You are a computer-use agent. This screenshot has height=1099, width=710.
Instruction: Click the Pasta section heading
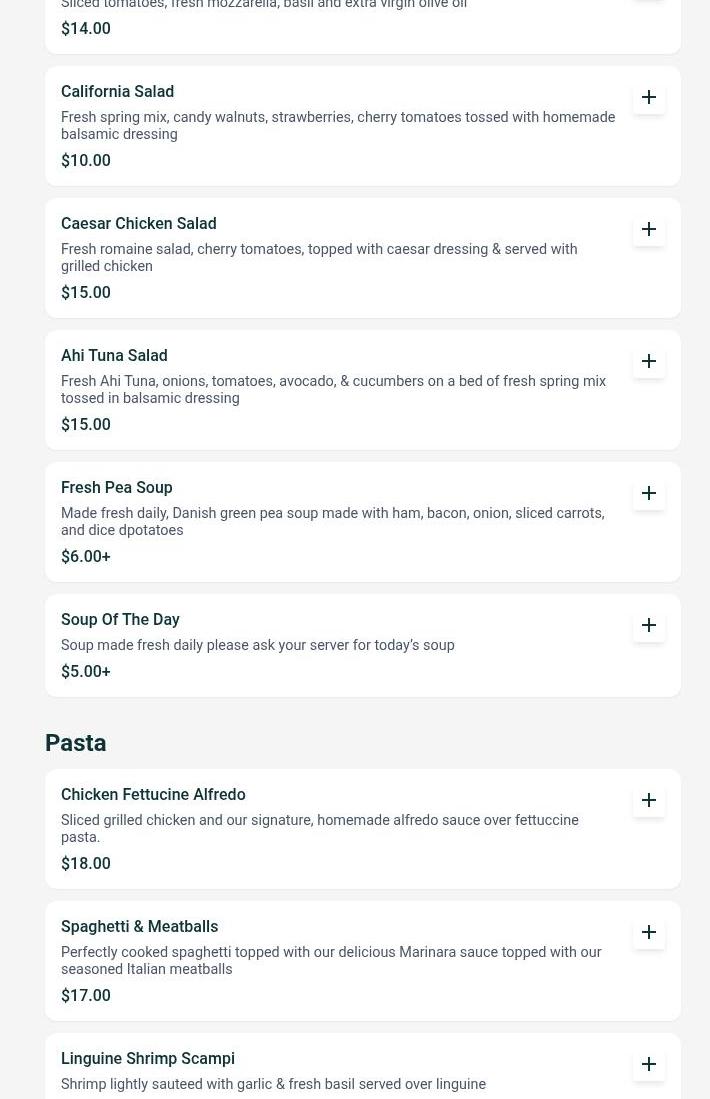75,743
